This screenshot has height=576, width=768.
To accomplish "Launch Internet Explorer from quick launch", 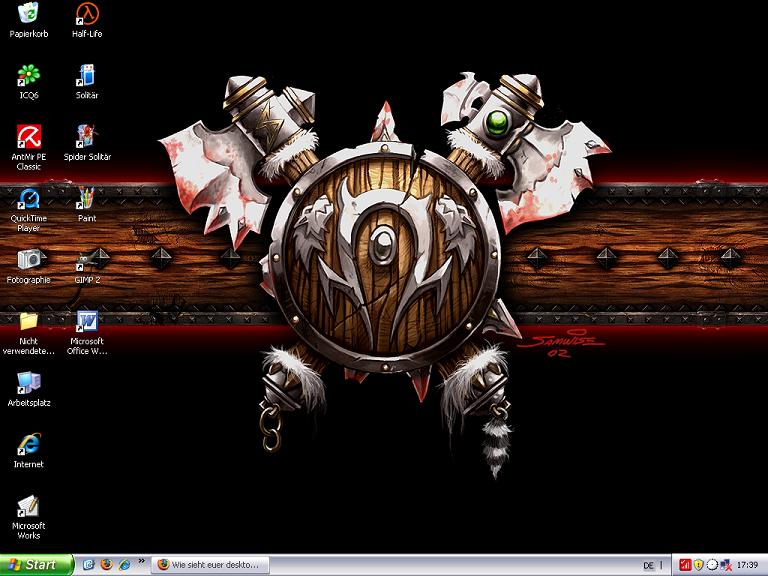I will pyautogui.click(x=124, y=565).
